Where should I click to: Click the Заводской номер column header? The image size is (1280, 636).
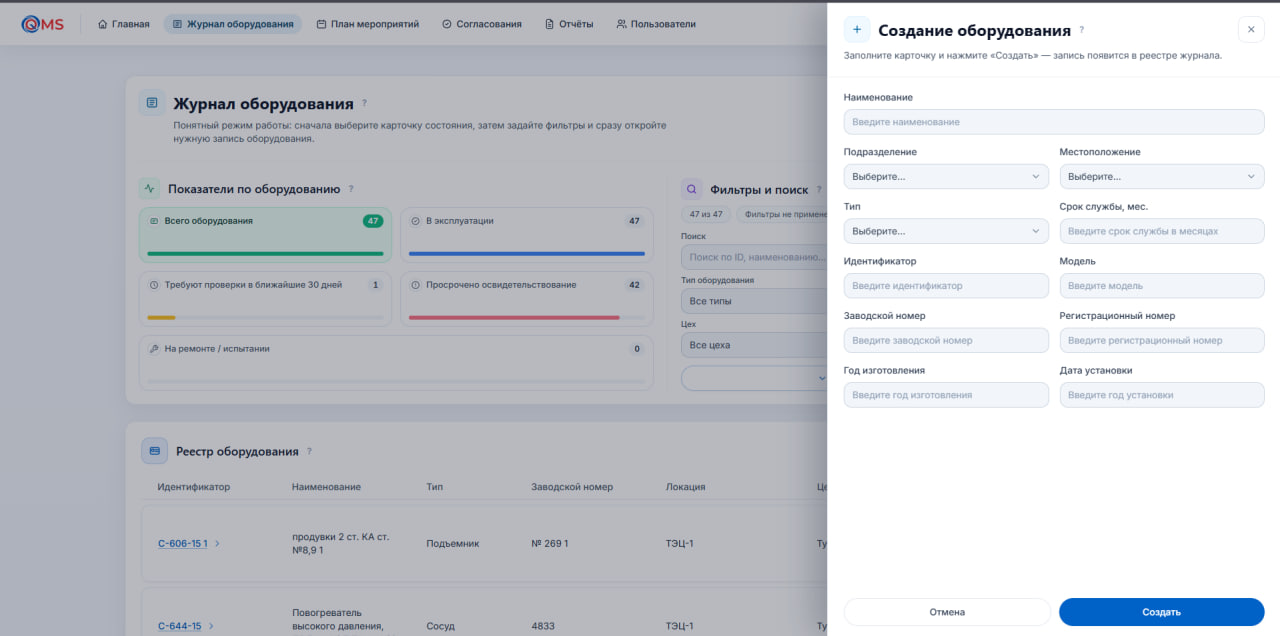pyautogui.click(x=572, y=487)
